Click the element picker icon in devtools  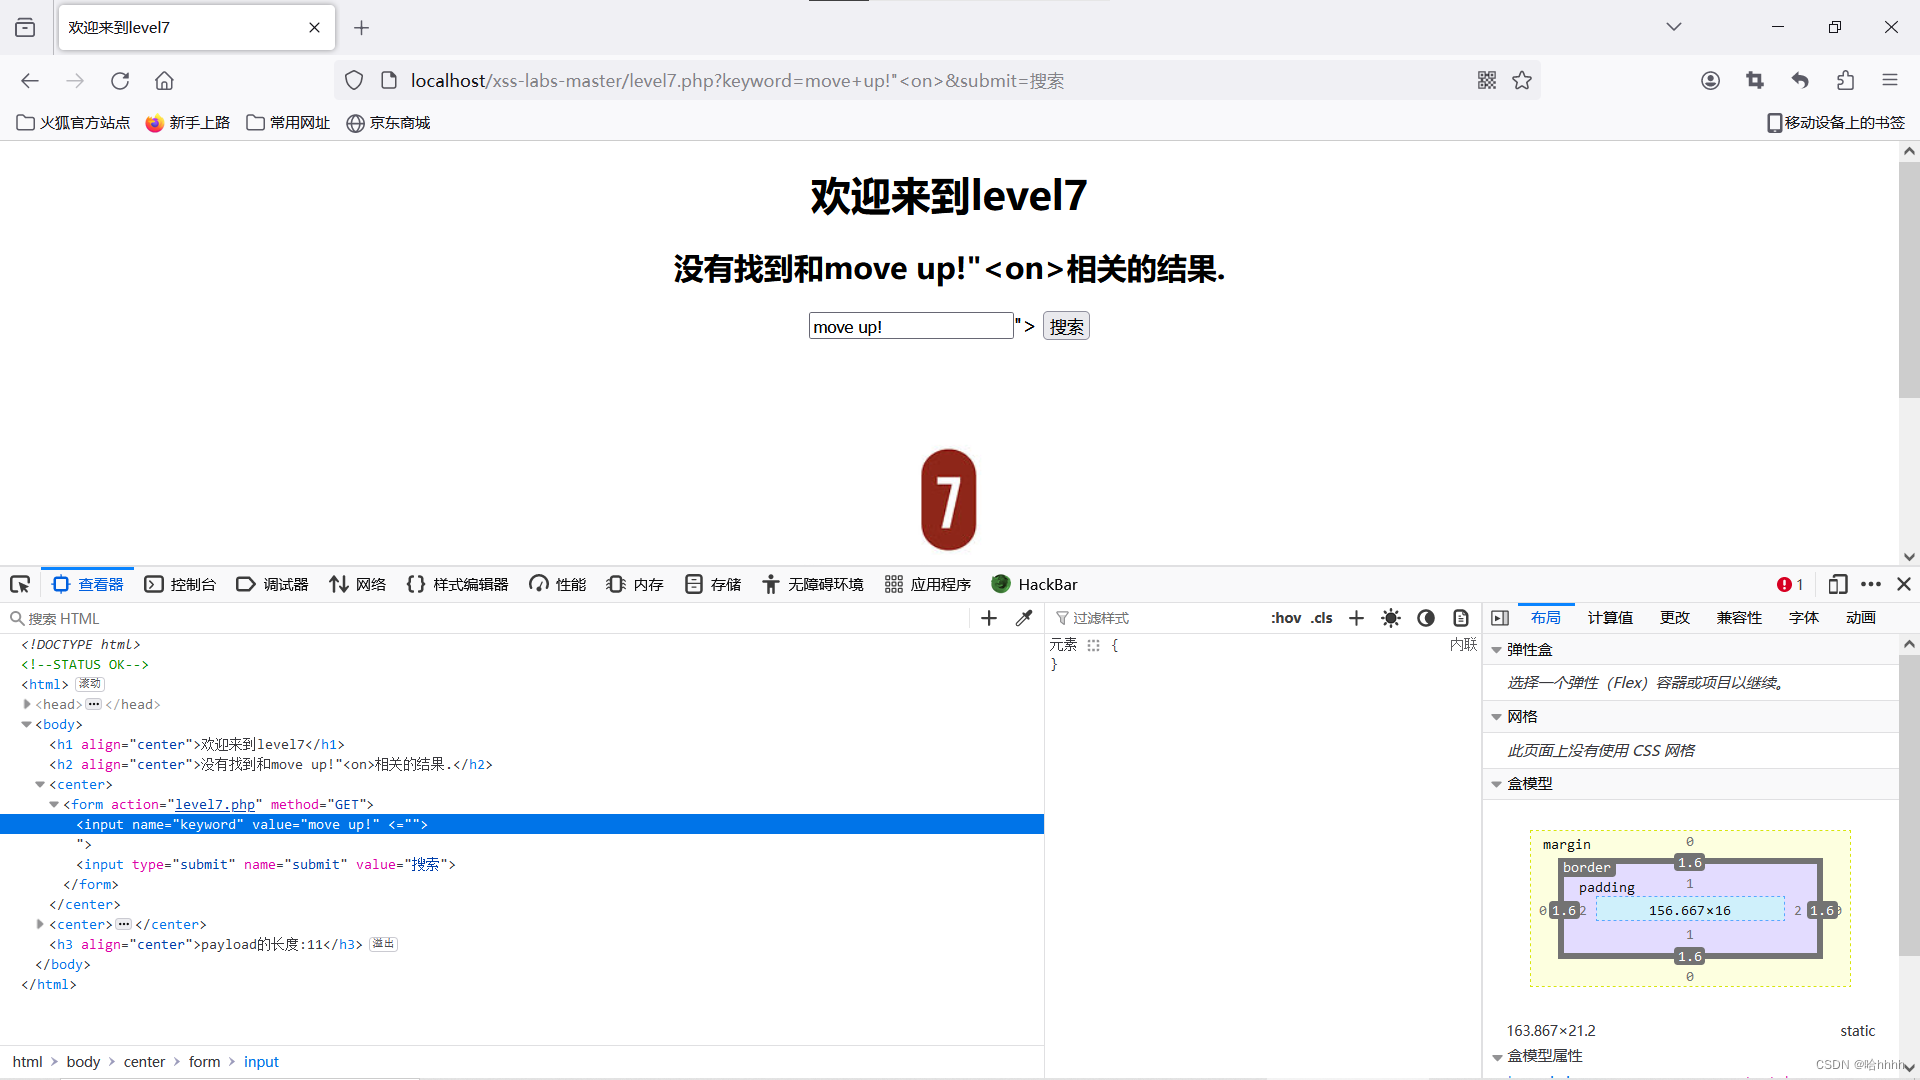tap(20, 584)
